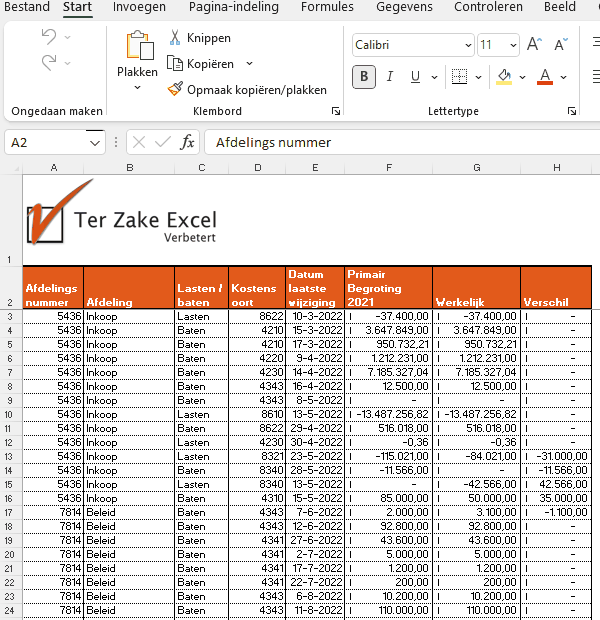Click the fx insert function icon
Screen dimensions: 600x620
[187, 142]
